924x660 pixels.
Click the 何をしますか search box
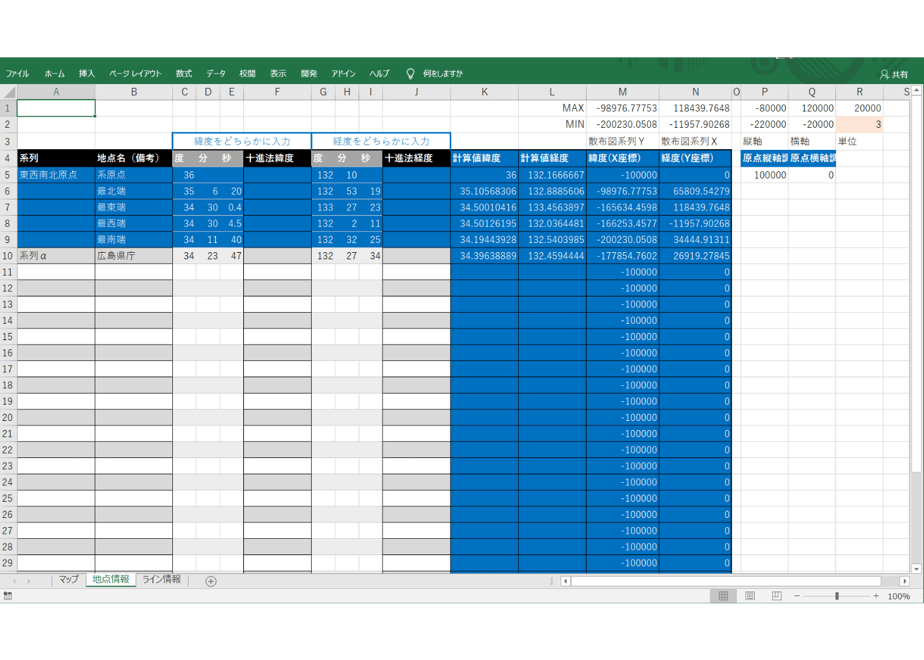(x=443, y=74)
